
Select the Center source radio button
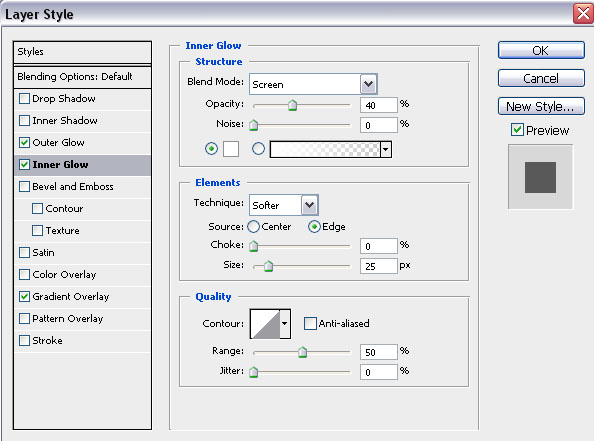[253, 227]
